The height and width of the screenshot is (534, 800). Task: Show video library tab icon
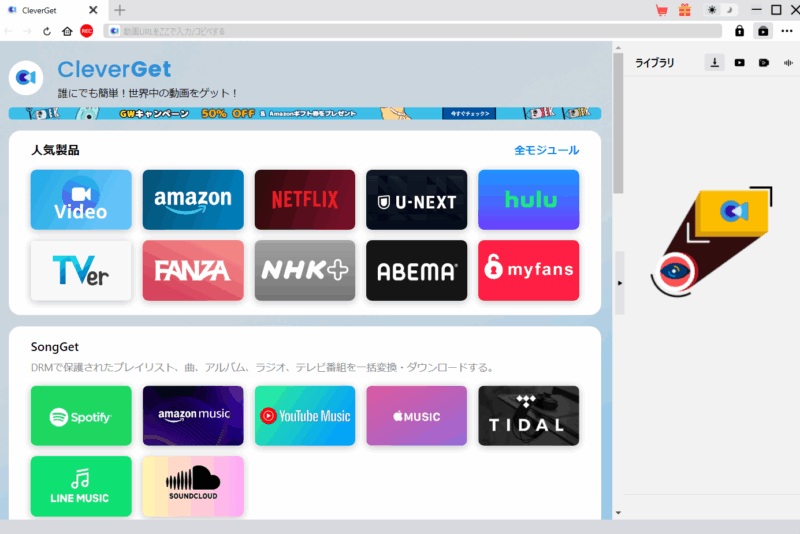click(739, 63)
